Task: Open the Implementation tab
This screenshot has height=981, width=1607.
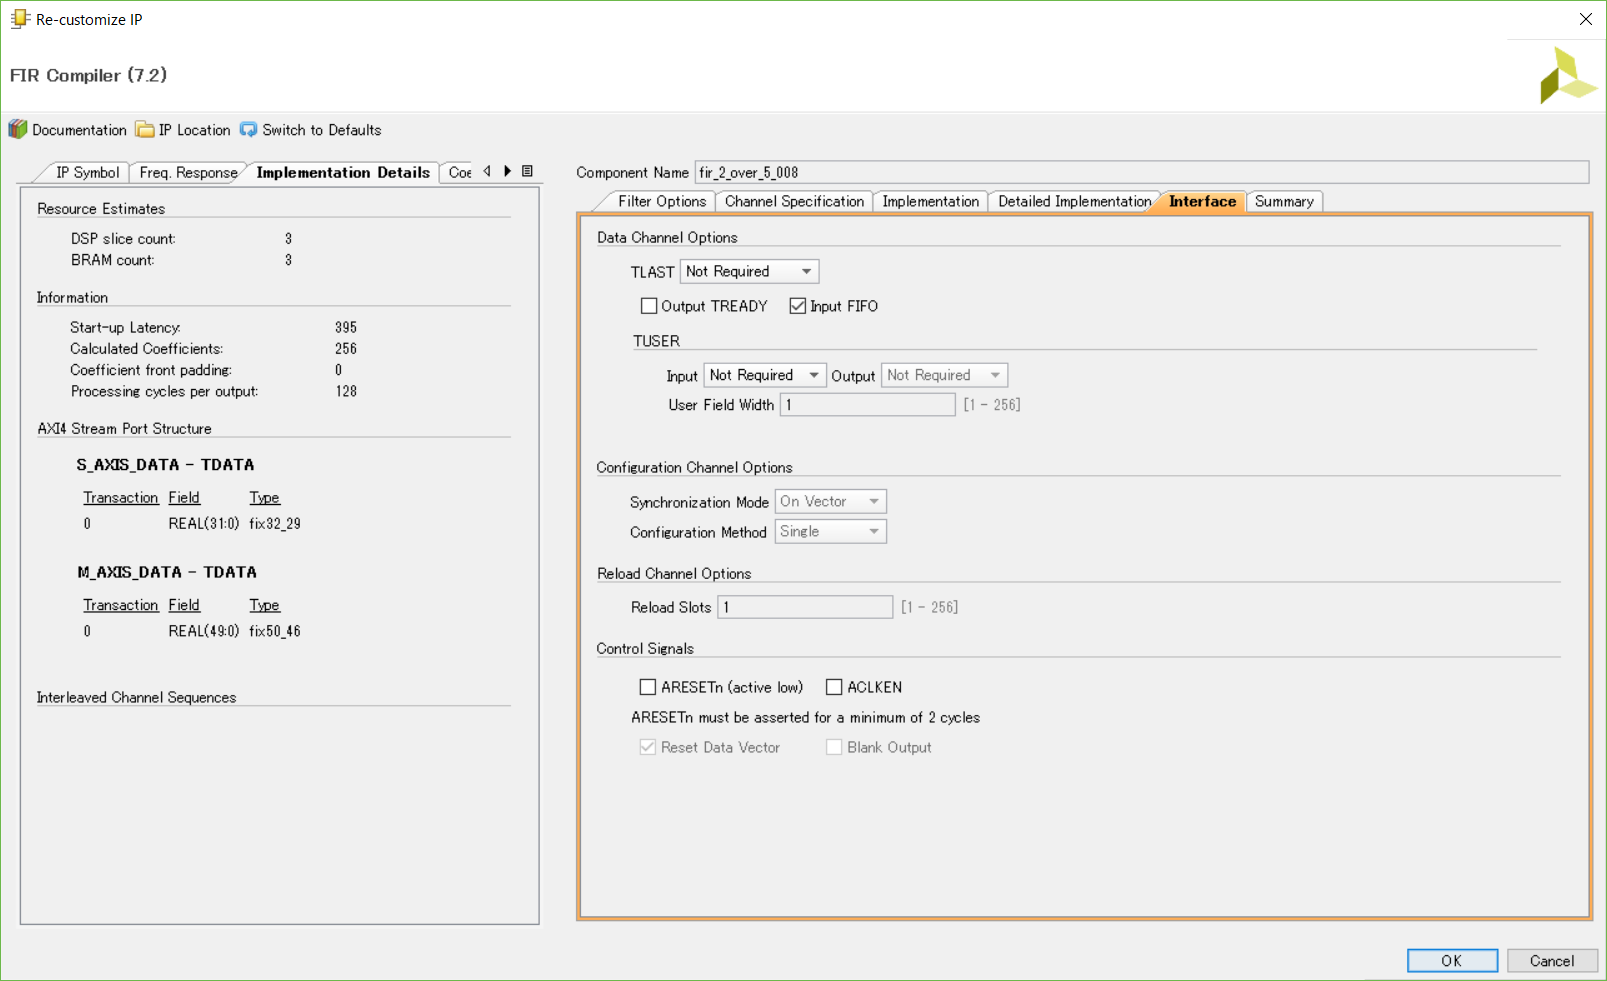Action: 930,201
